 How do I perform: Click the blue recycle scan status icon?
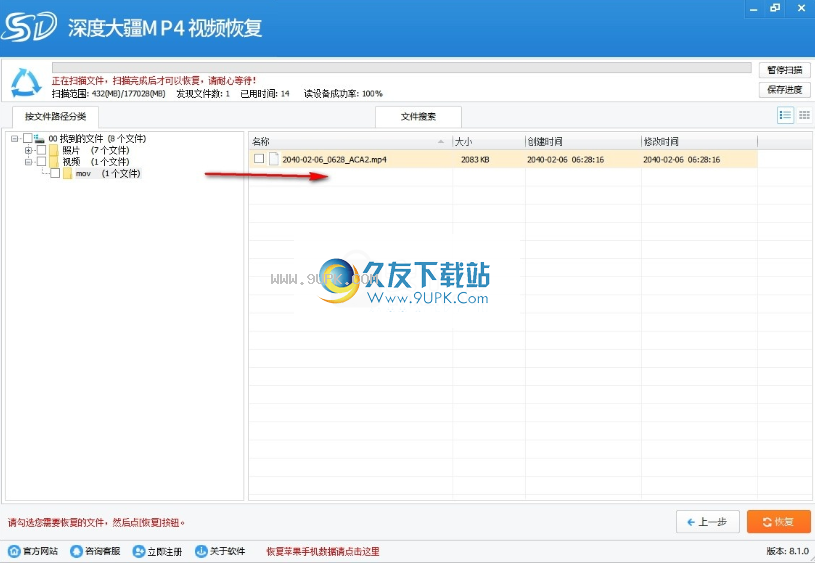tap(26, 82)
